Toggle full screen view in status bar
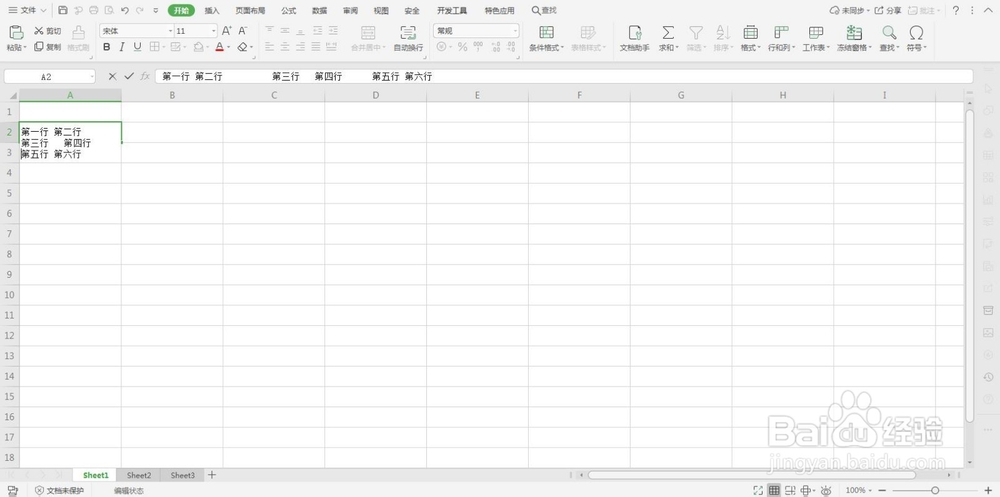 [x=758, y=490]
